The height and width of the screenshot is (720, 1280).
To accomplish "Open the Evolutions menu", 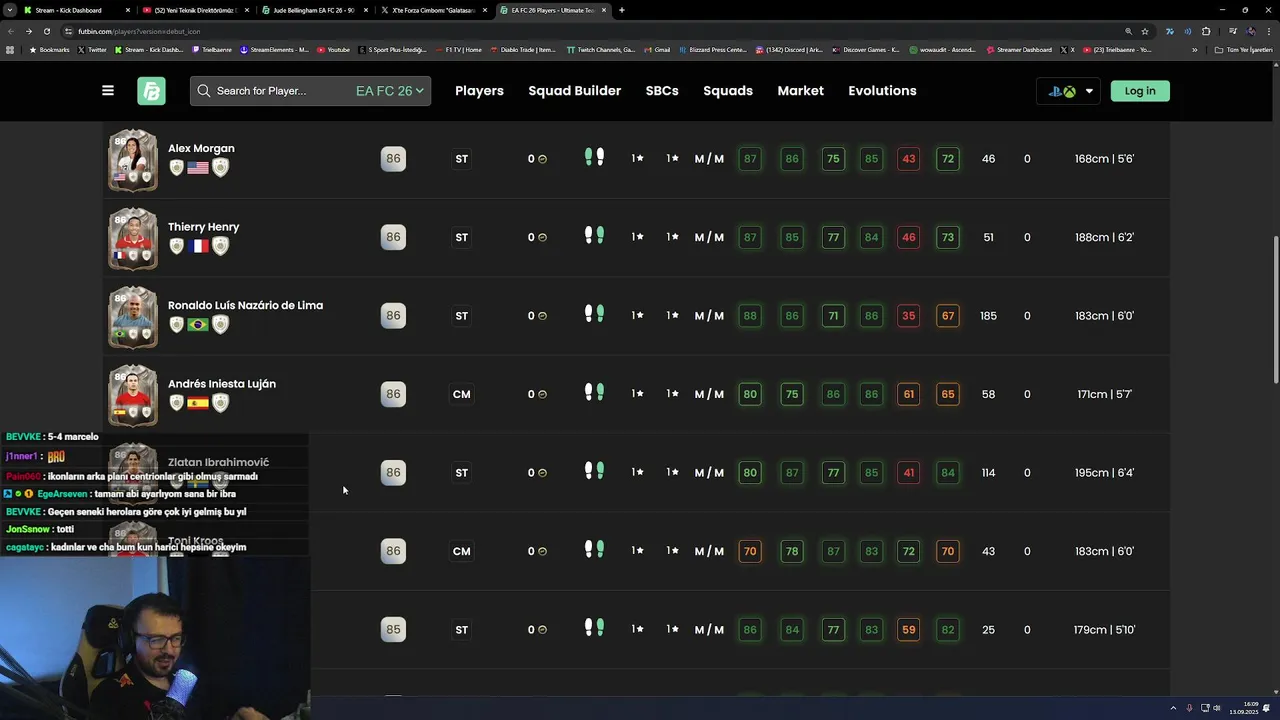I will tap(882, 91).
